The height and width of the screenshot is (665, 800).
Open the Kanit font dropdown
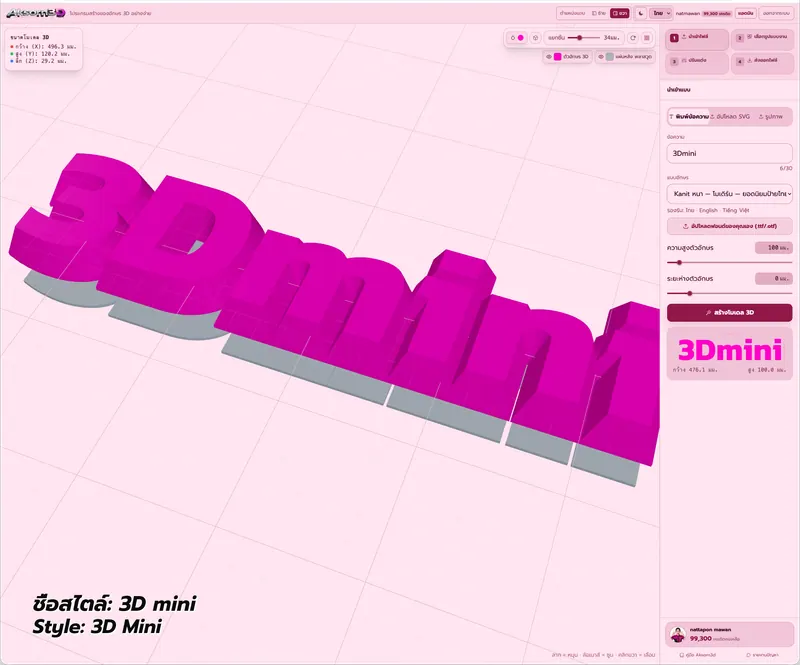[730, 194]
